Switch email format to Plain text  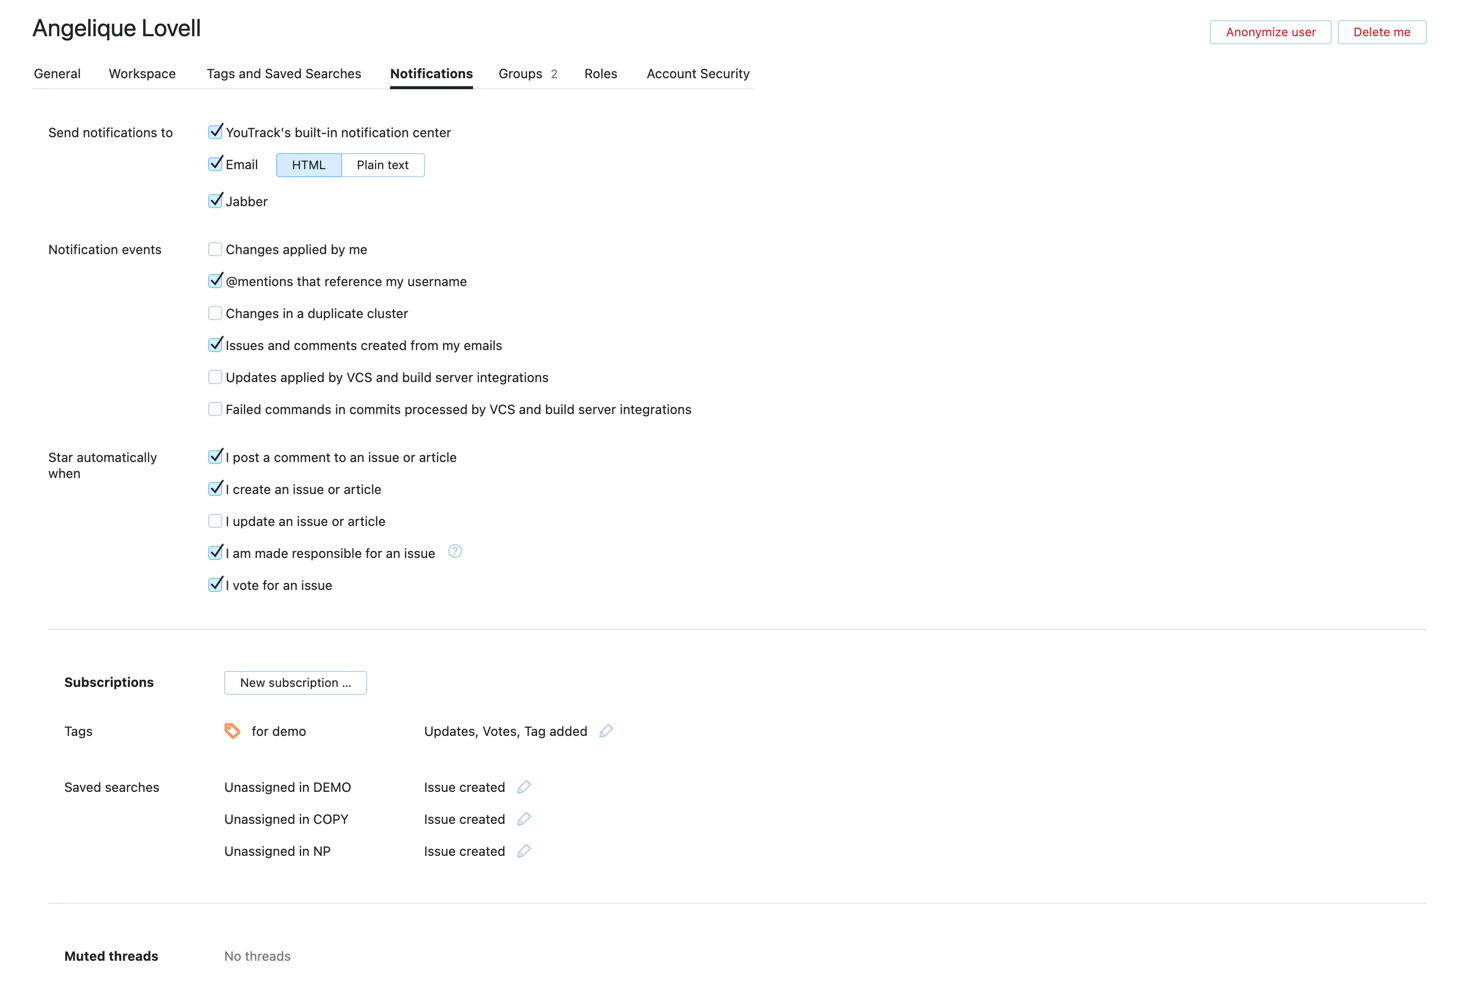click(382, 165)
